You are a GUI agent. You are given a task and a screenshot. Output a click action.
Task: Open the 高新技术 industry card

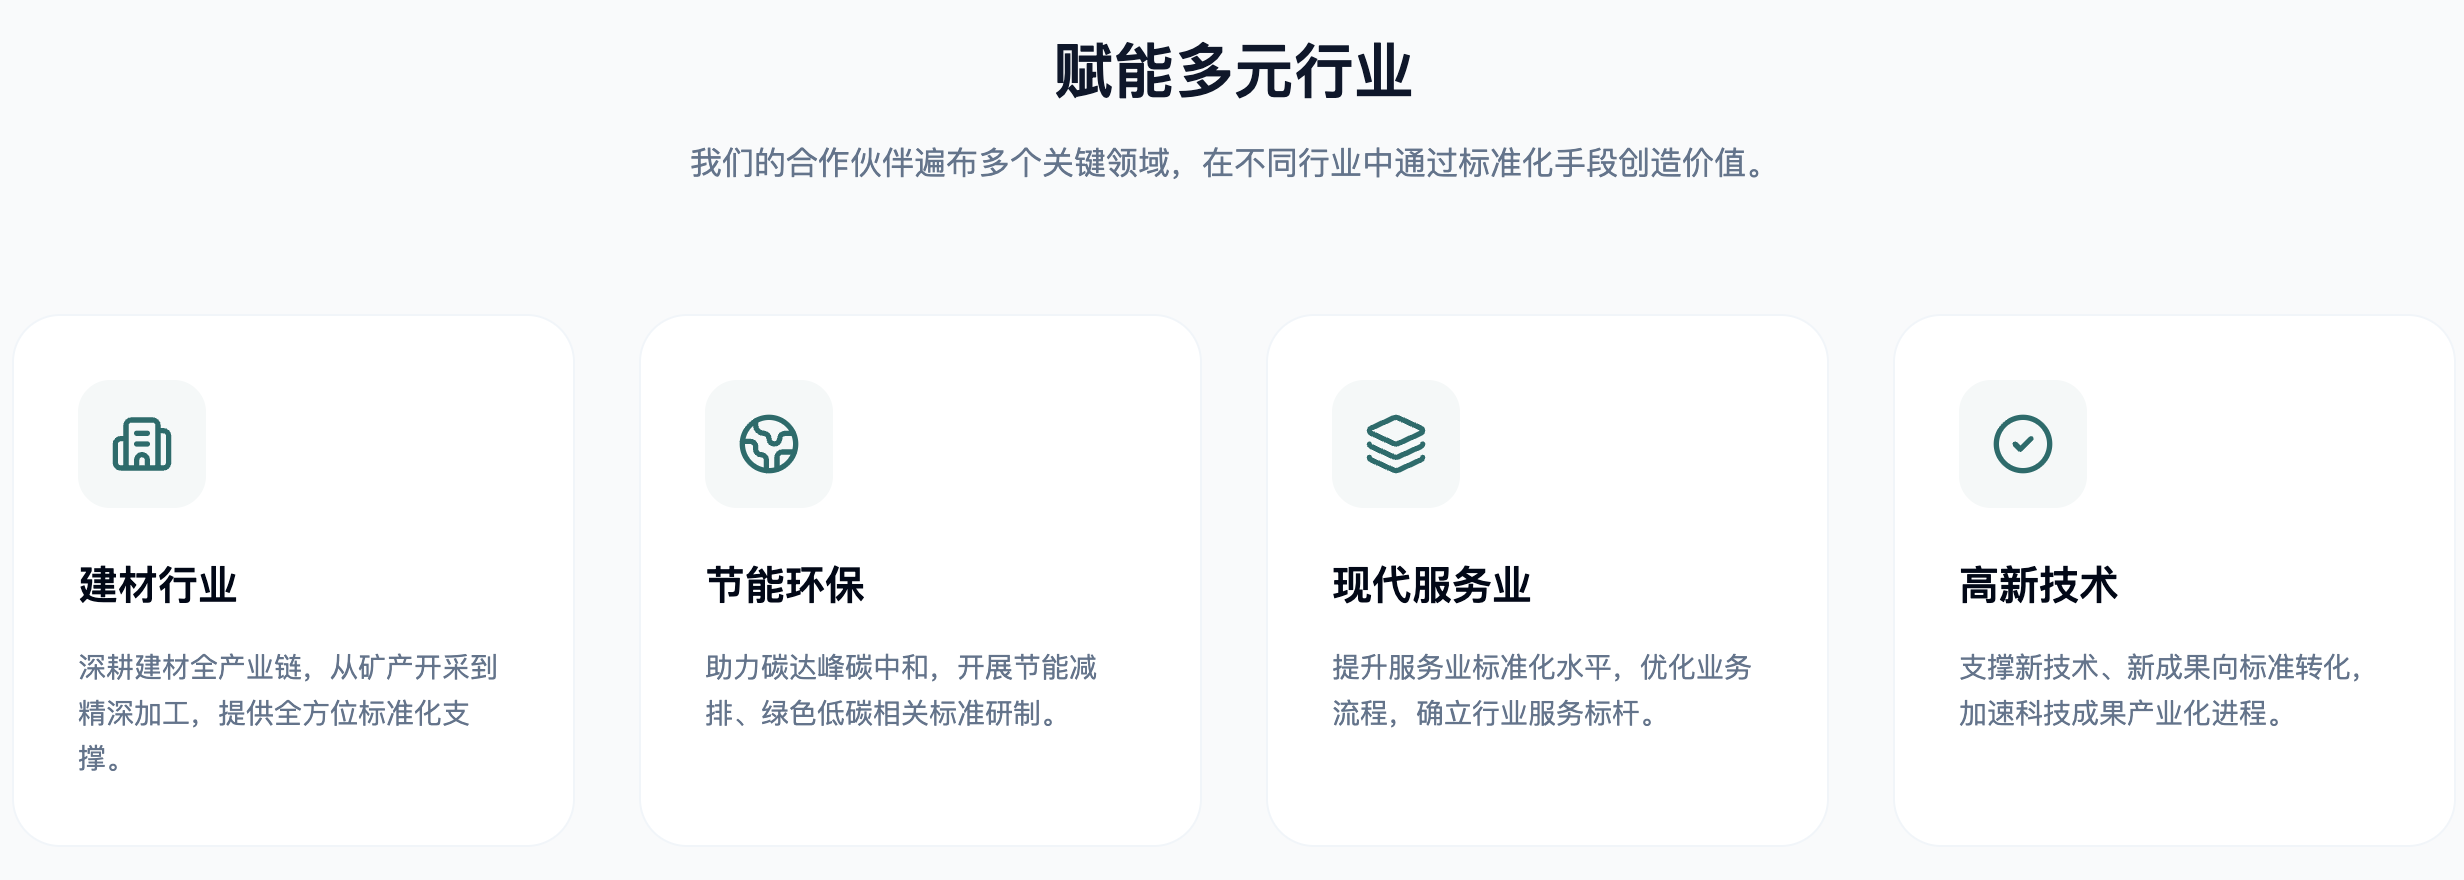coord(2174,581)
